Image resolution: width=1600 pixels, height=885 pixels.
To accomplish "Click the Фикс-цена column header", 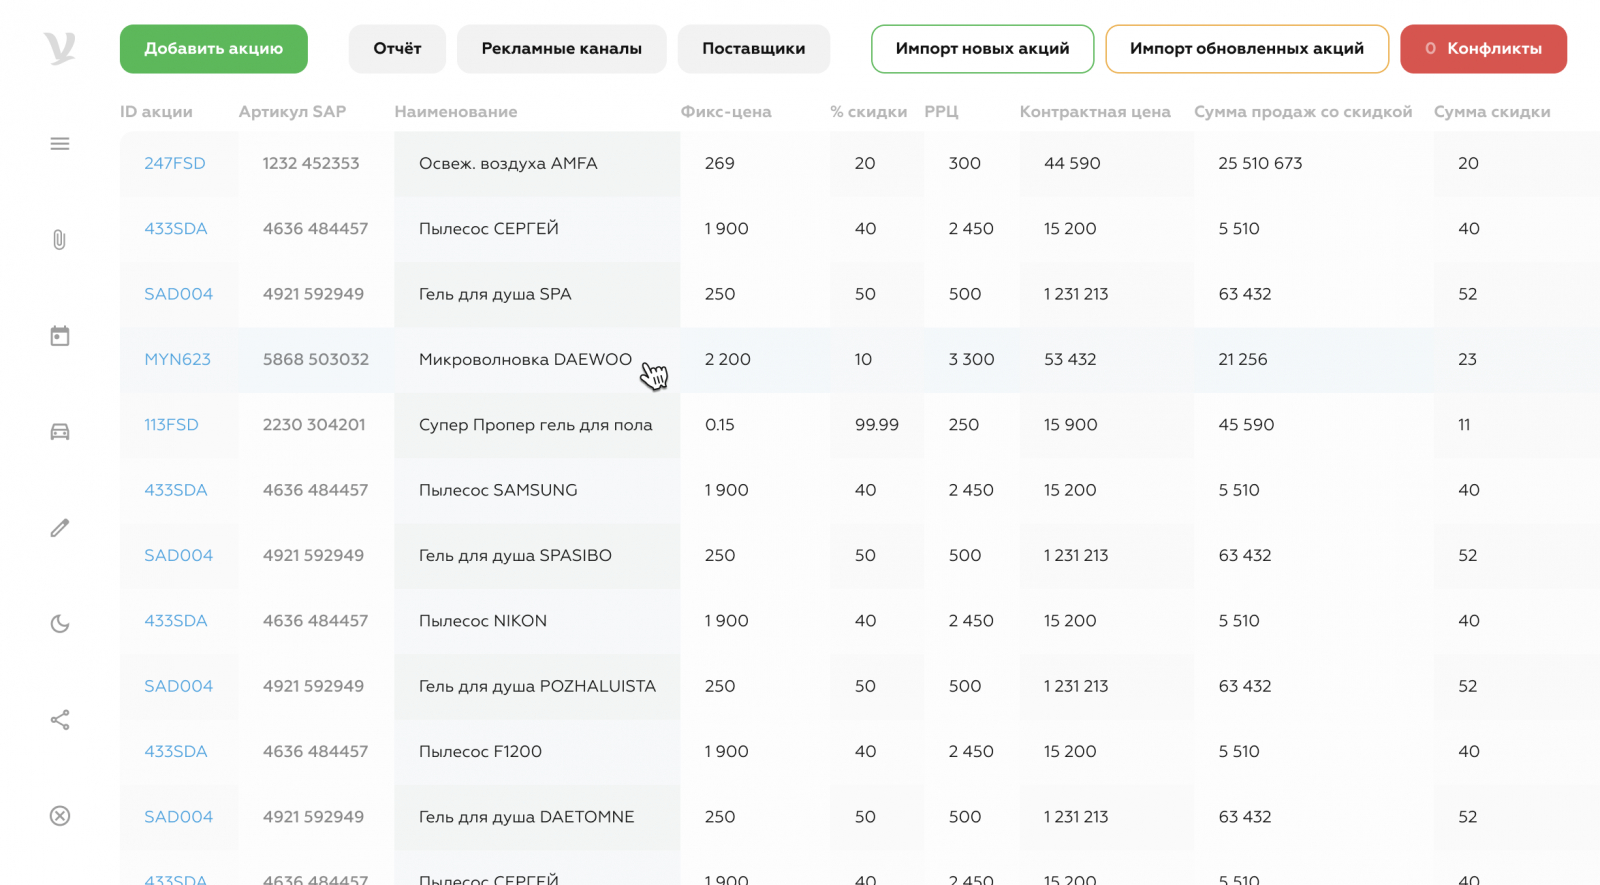I will tap(725, 112).
